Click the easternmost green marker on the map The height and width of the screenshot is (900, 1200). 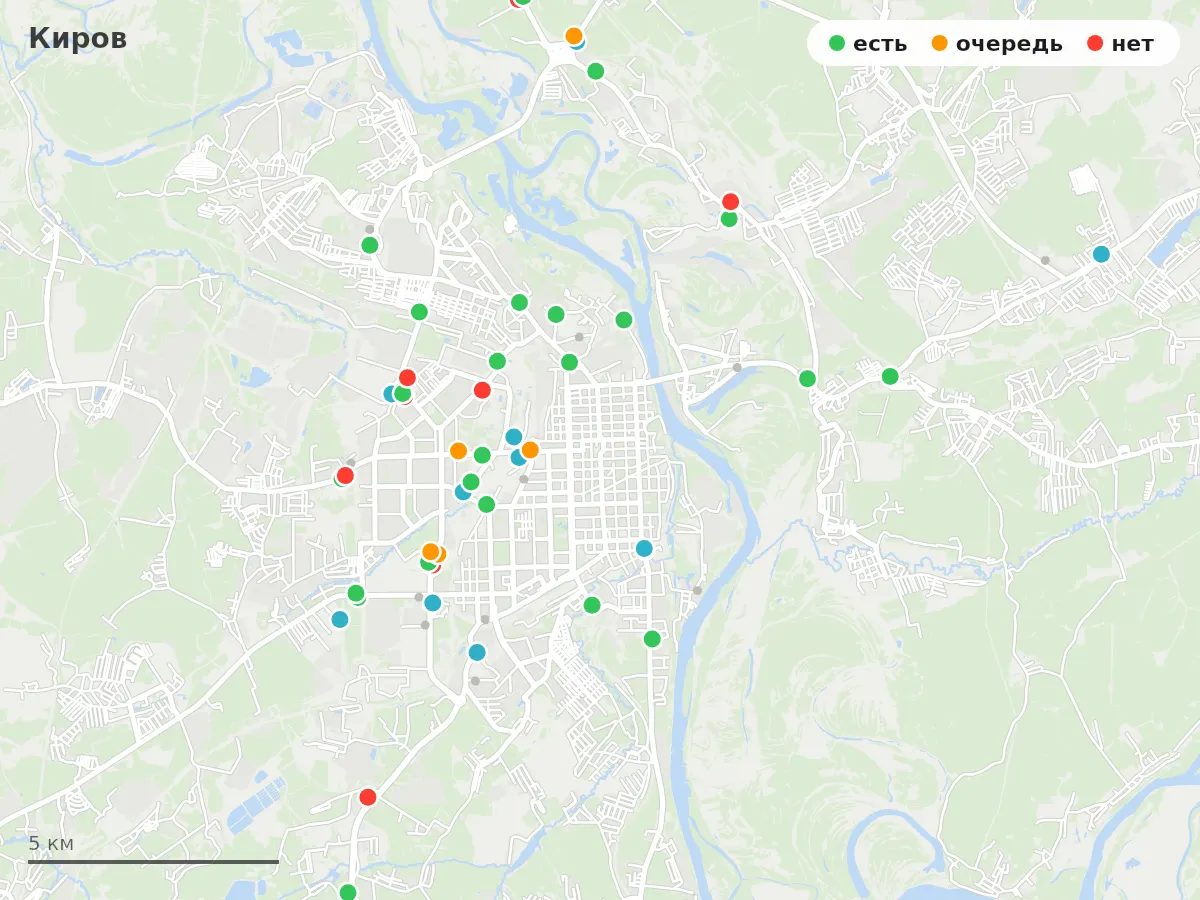(x=890, y=376)
